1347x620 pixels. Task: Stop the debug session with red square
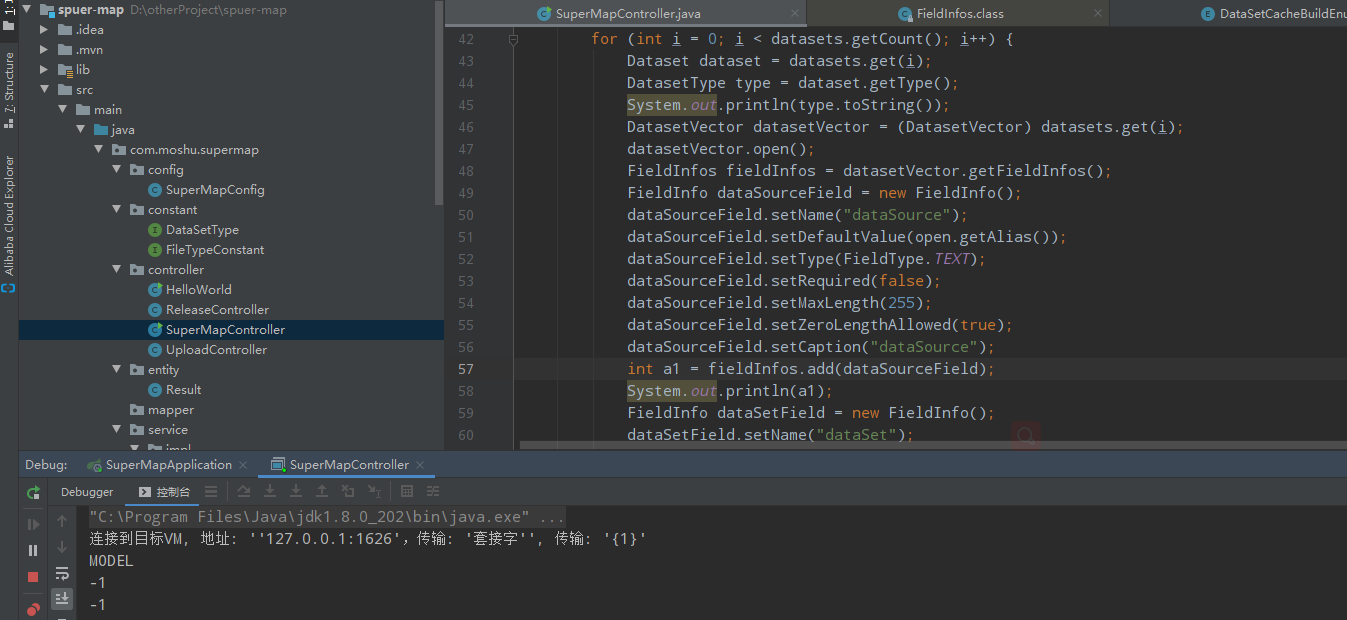point(33,577)
